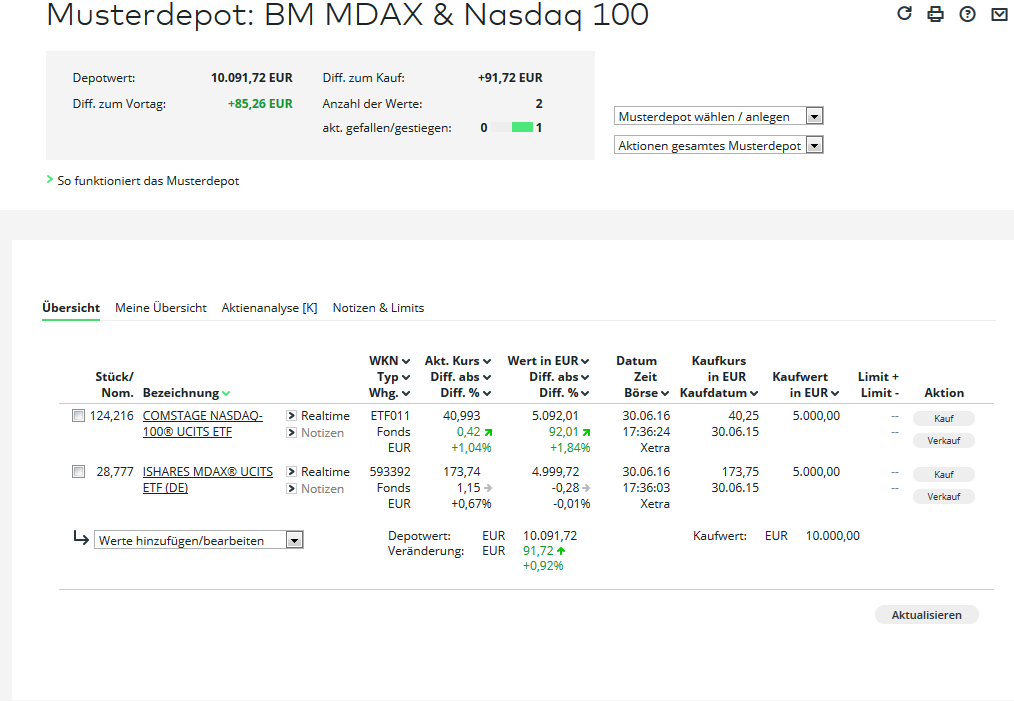Image resolution: width=1014 pixels, height=701 pixels.
Task: Click Notizen arrow icon for iShares MDAX row
Action: coord(292,489)
